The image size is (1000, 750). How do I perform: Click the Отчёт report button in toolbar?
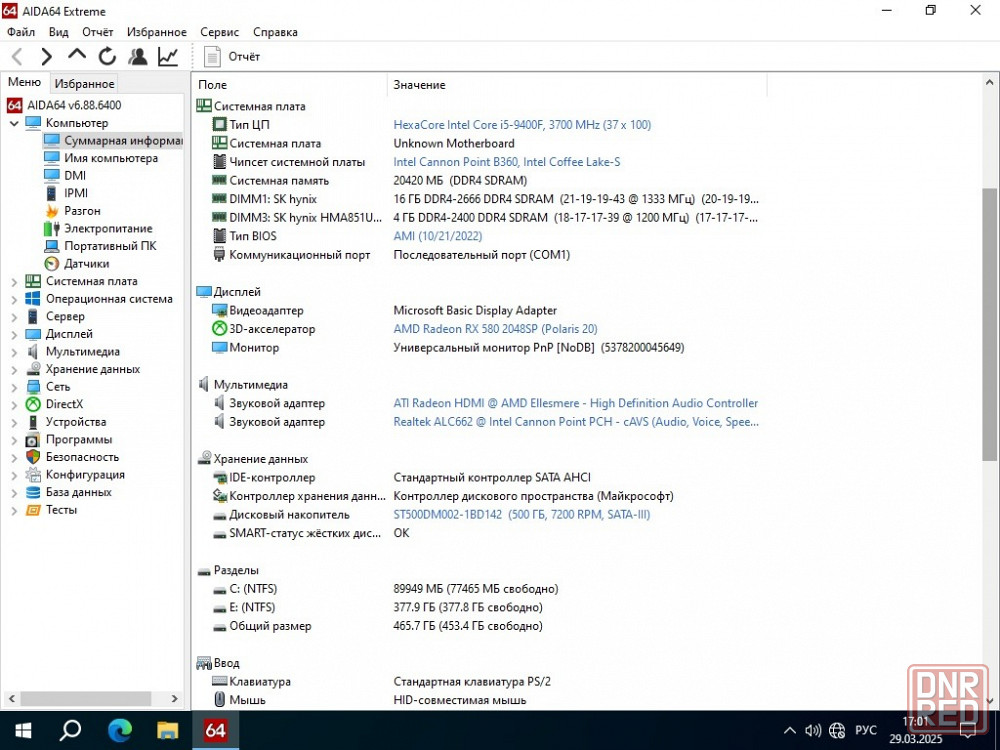(232, 57)
